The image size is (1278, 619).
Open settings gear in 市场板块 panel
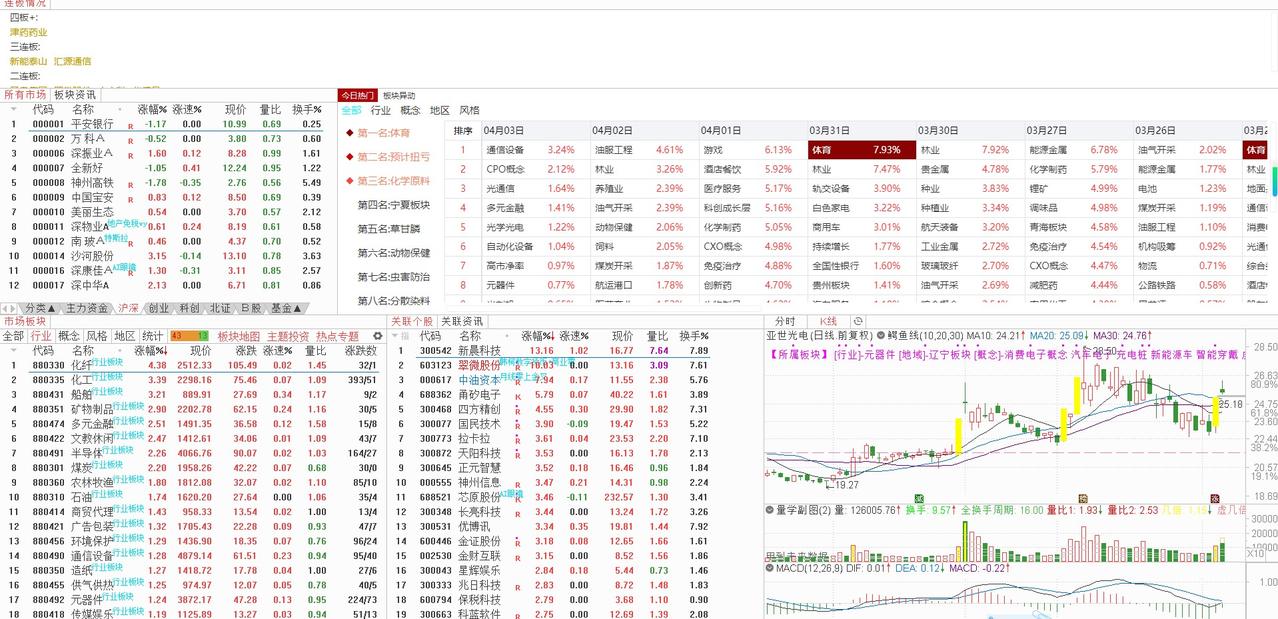(x=376, y=337)
